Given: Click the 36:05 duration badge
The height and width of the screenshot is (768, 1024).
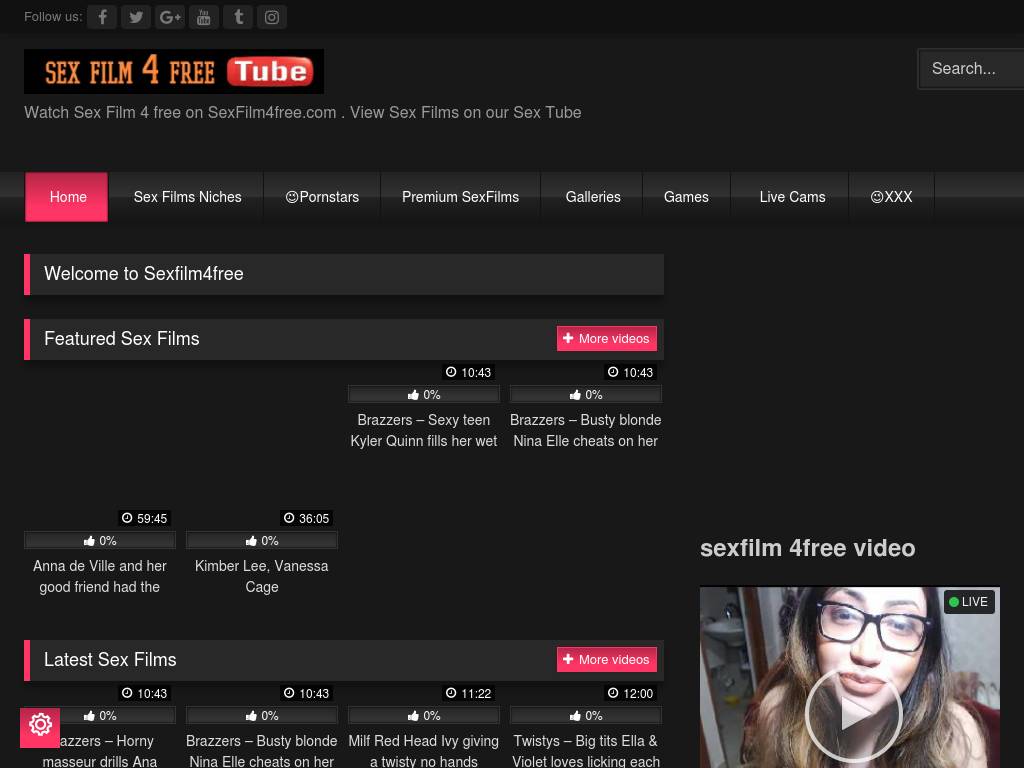Looking at the screenshot, I should click(x=306, y=518).
